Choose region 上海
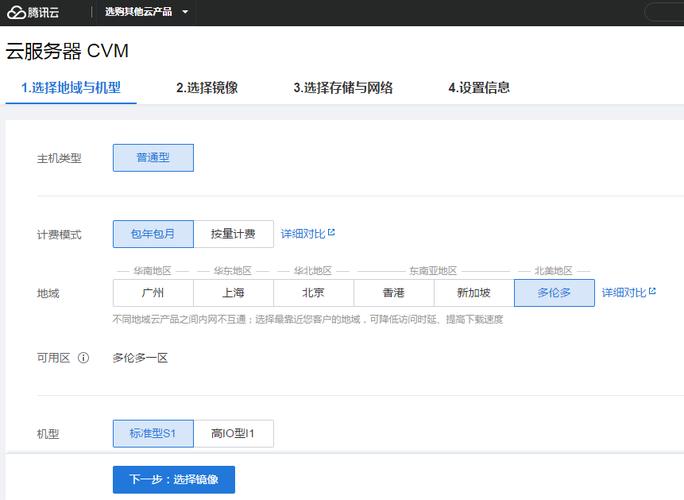 [x=233, y=293]
